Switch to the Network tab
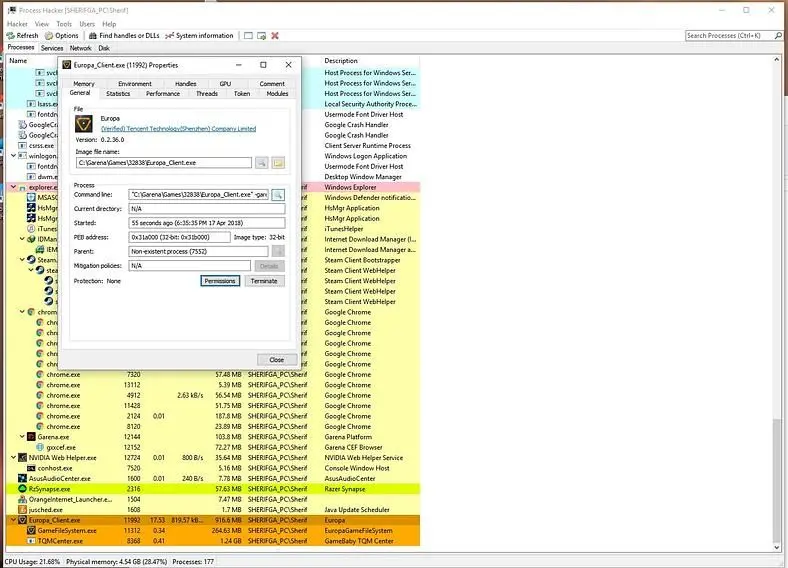 tap(80, 48)
